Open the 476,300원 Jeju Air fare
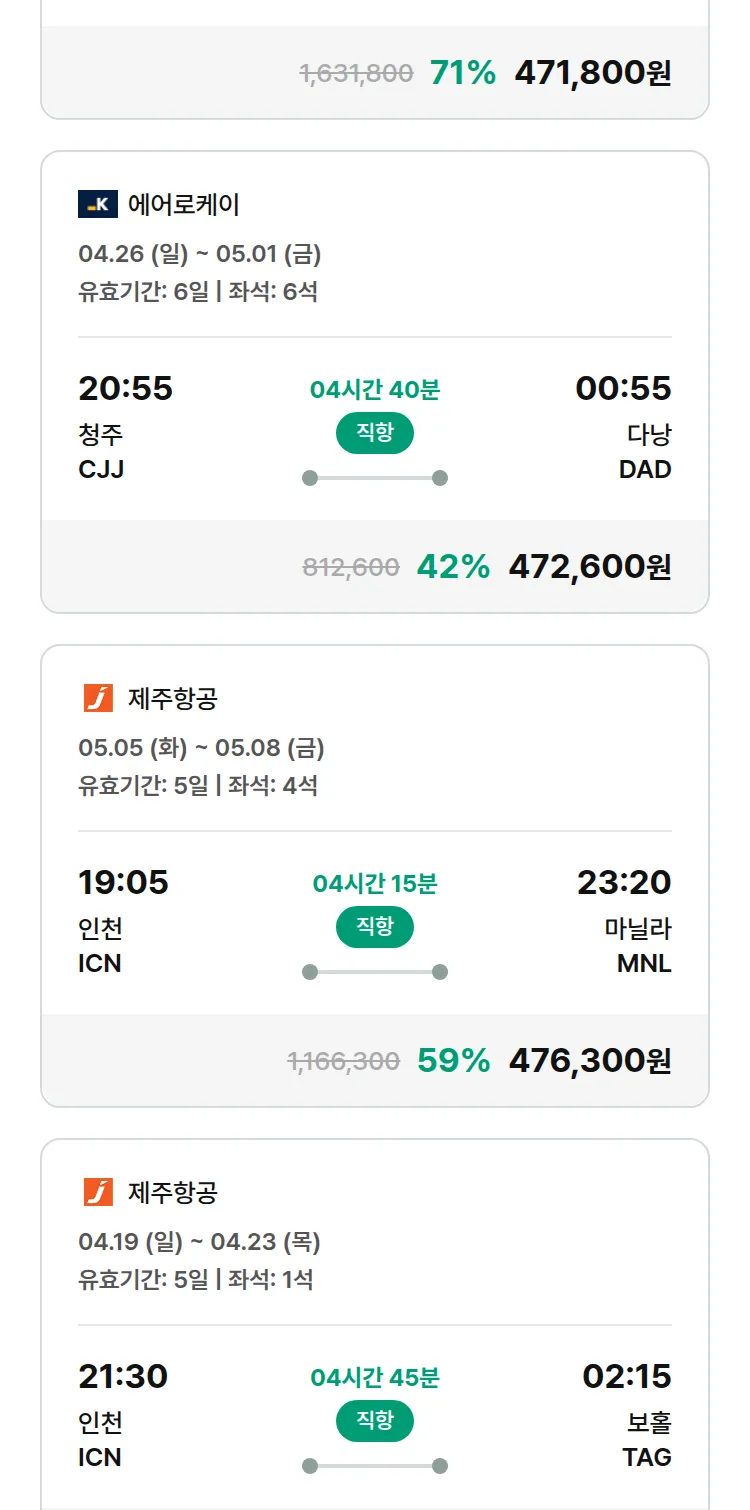 [590, 1061]
